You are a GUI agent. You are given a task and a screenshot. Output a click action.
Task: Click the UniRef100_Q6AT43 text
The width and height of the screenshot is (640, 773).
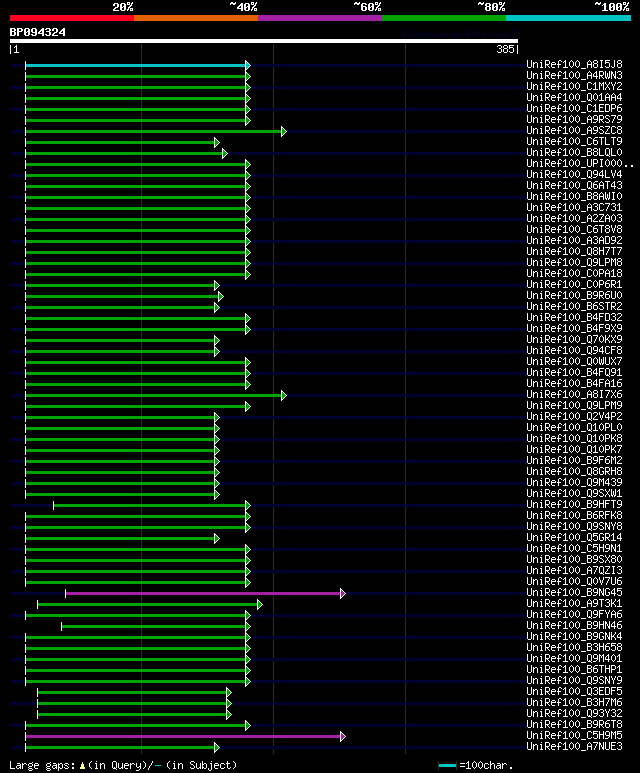coord(574,185)
